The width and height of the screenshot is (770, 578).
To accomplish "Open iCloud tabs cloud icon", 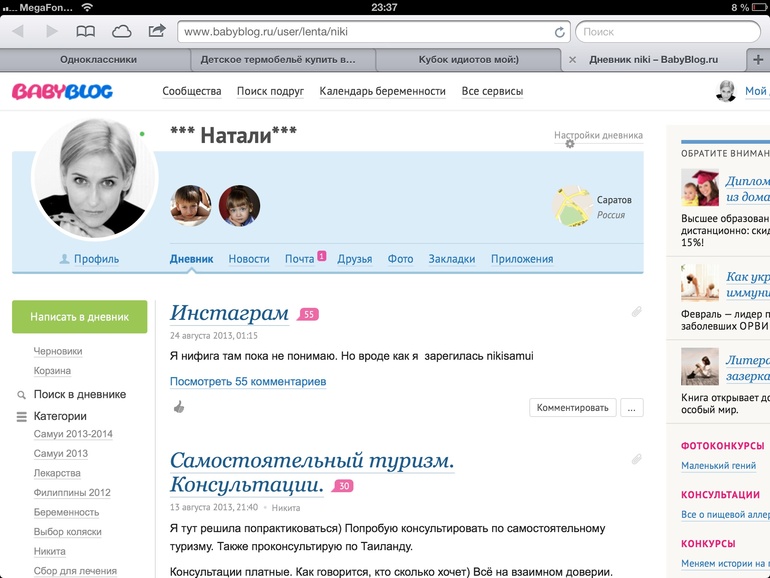I will [121, 32].
